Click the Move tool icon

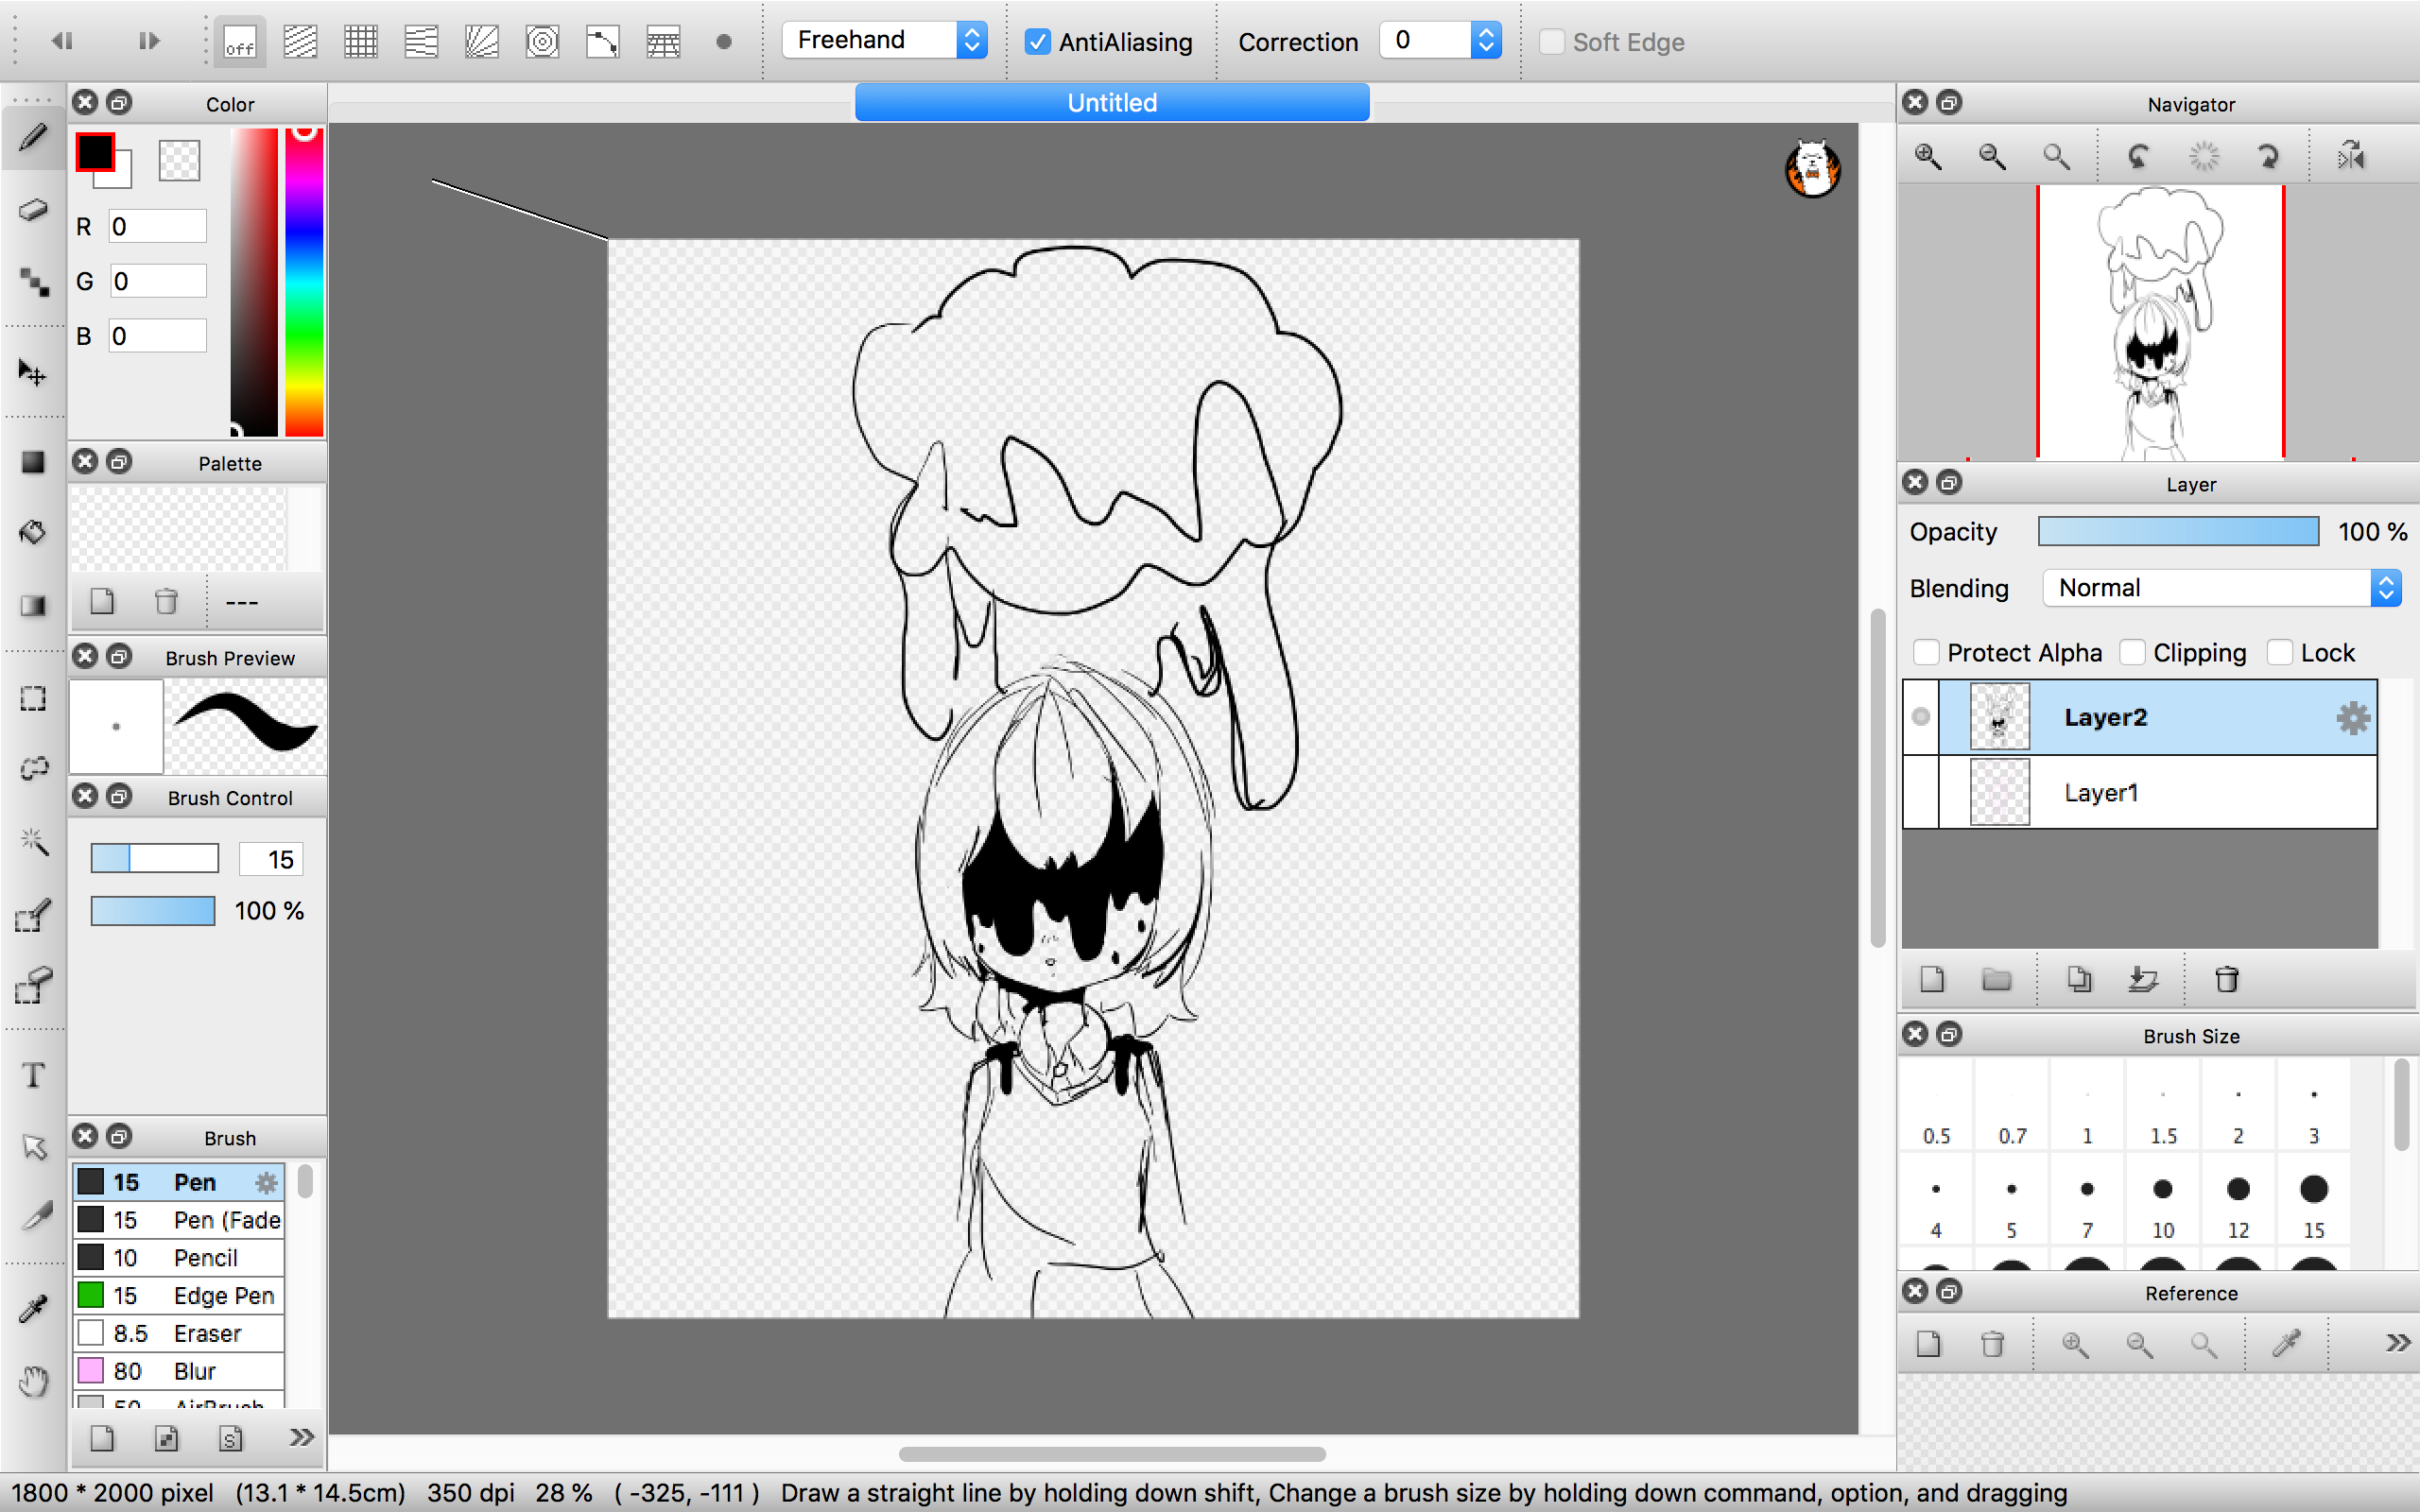pyautogui.click(x=33, y=373)
